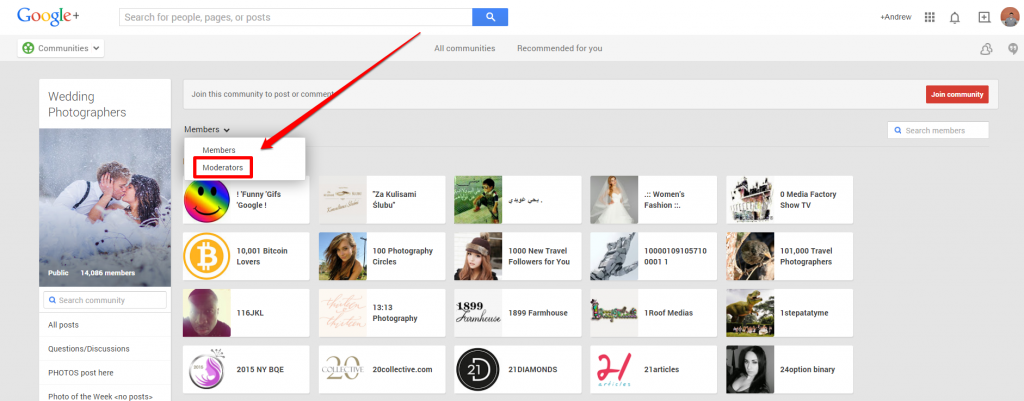Open the 20collective.com member
1024x401 pixels.
382,369
